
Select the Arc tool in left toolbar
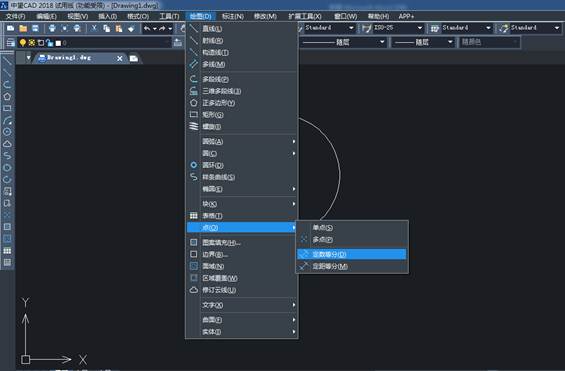(7, 120)
